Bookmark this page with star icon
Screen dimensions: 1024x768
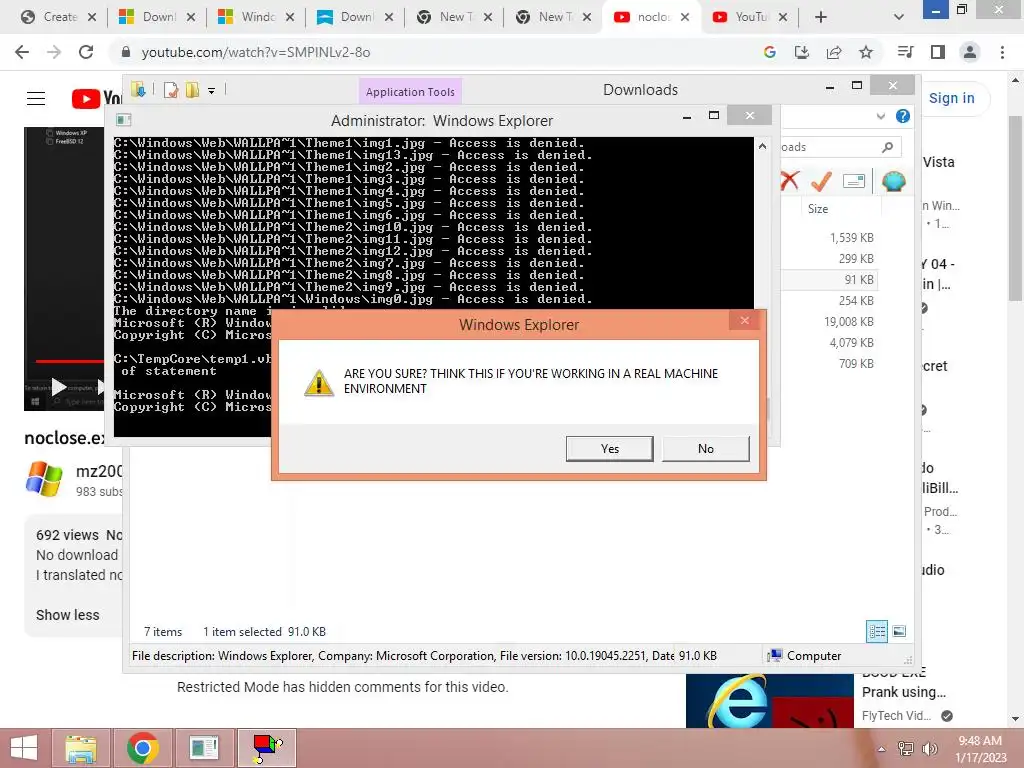click(x=866, y=52)
